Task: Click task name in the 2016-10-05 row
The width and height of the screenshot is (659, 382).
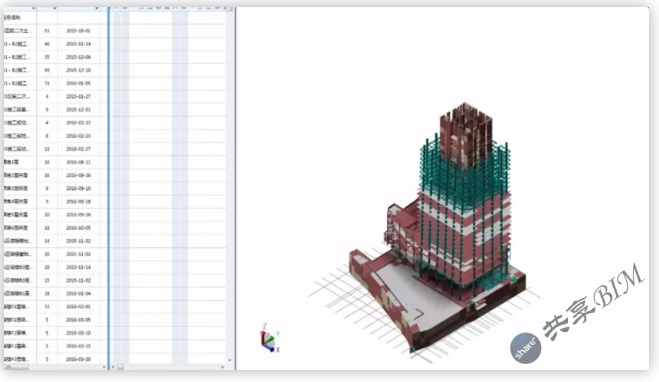Action: pyautogui.click(x=16, y=228)
